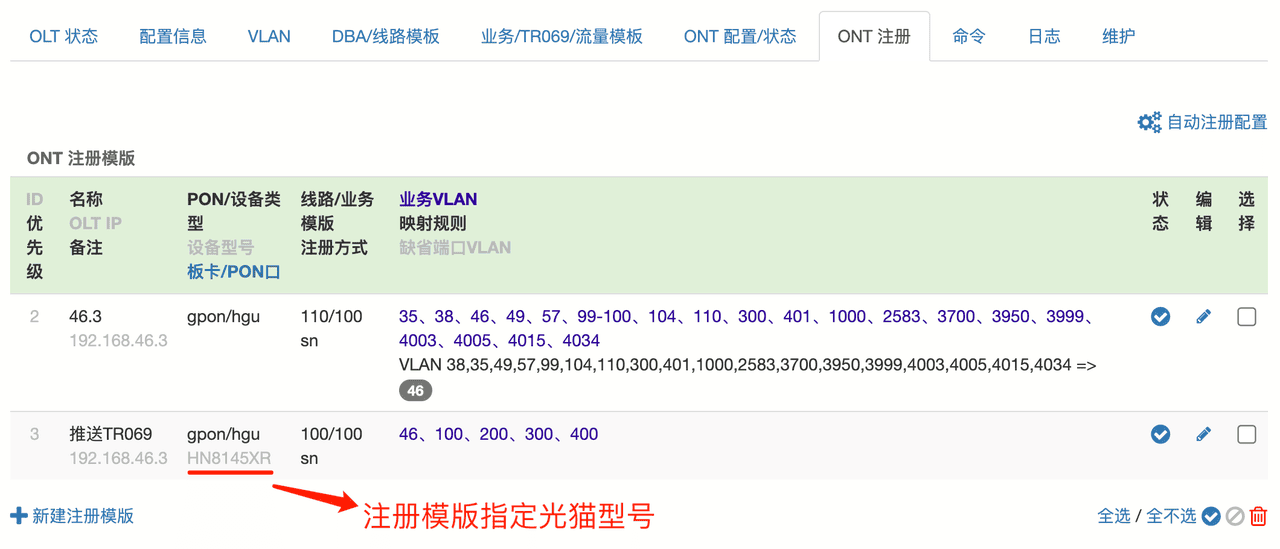Screen dimensions: 1280x549
Task: Click the bottom blue enable check icon
Action: point(1211,516)
